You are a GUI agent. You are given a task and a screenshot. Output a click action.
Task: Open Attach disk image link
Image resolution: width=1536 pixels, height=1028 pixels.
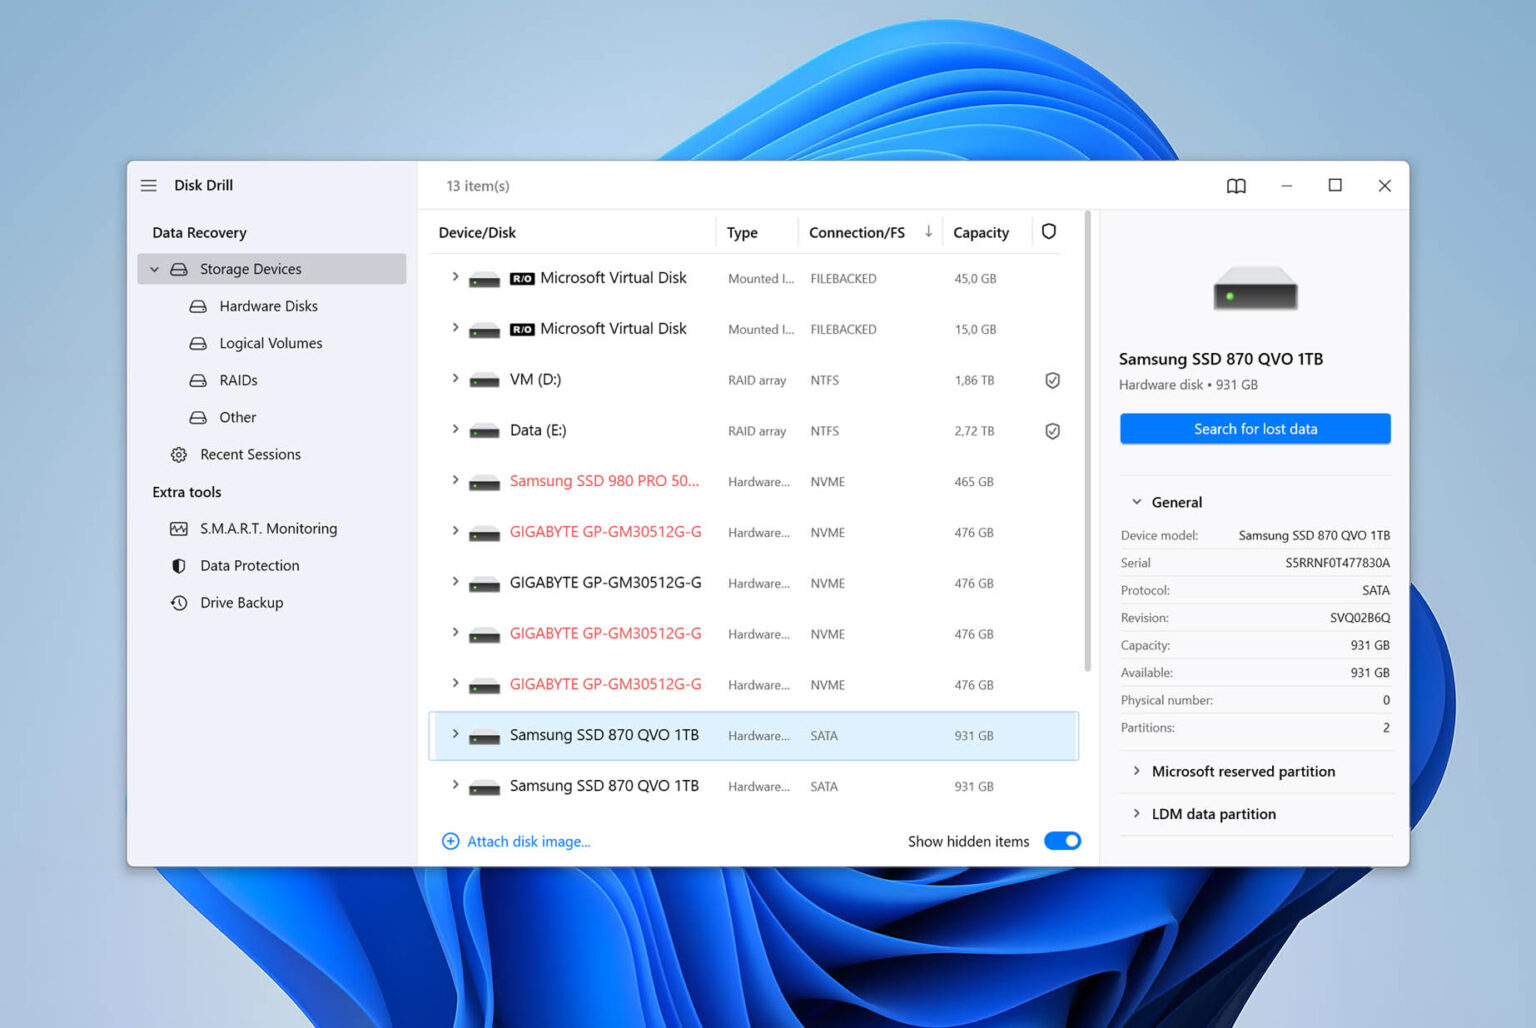pyautogui.click(x=528, y=841)
